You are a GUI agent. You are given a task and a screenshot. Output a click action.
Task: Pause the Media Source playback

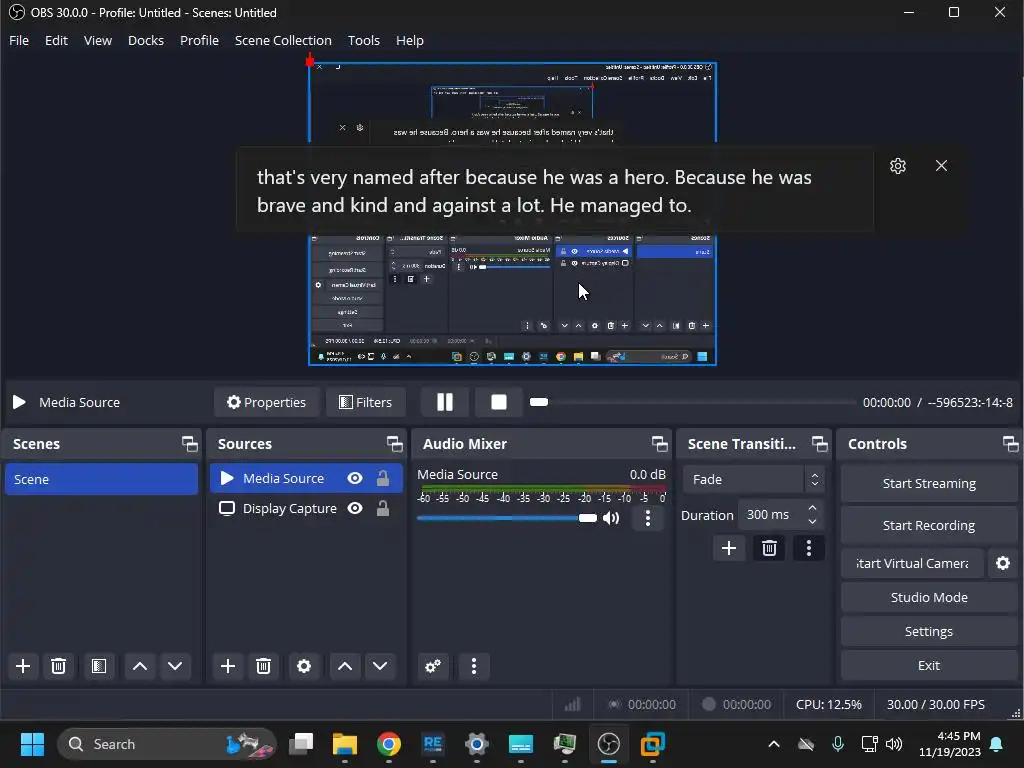[445, 402]
